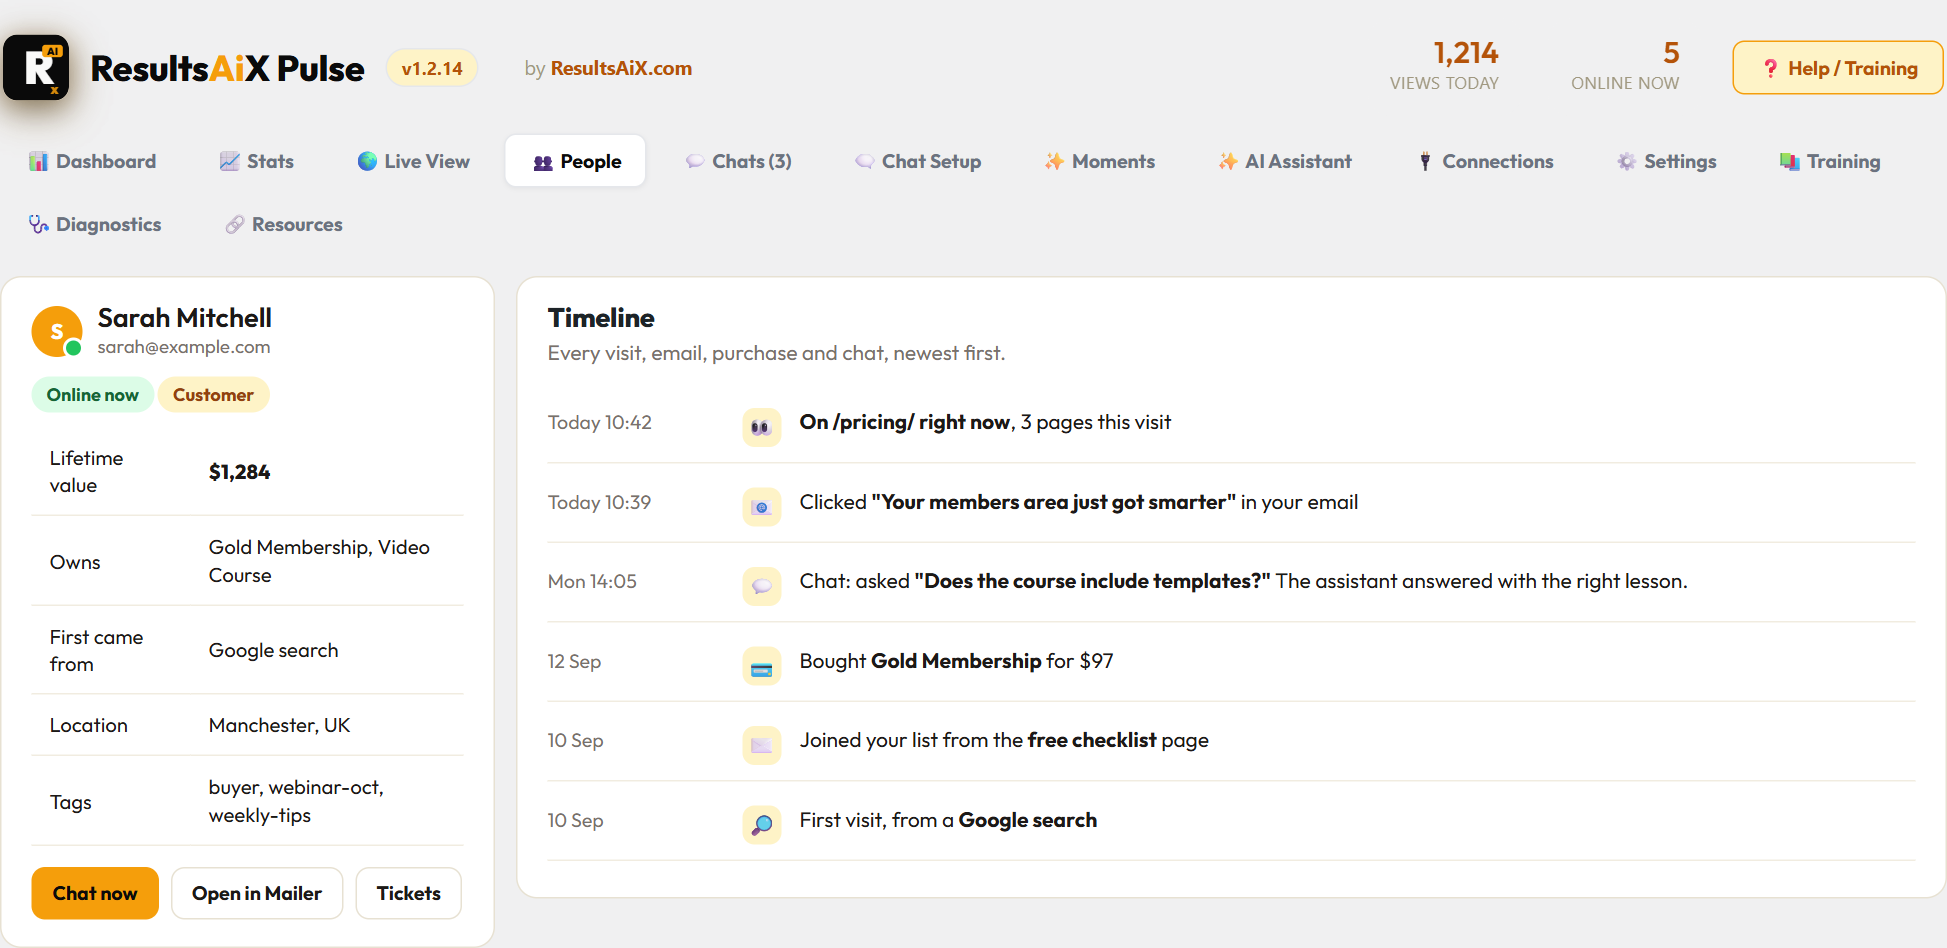Image resolution: width=1947 pixels, height=948 pixels.
Task: Open the Chats (3) tab
Action: tap(739, 161)
